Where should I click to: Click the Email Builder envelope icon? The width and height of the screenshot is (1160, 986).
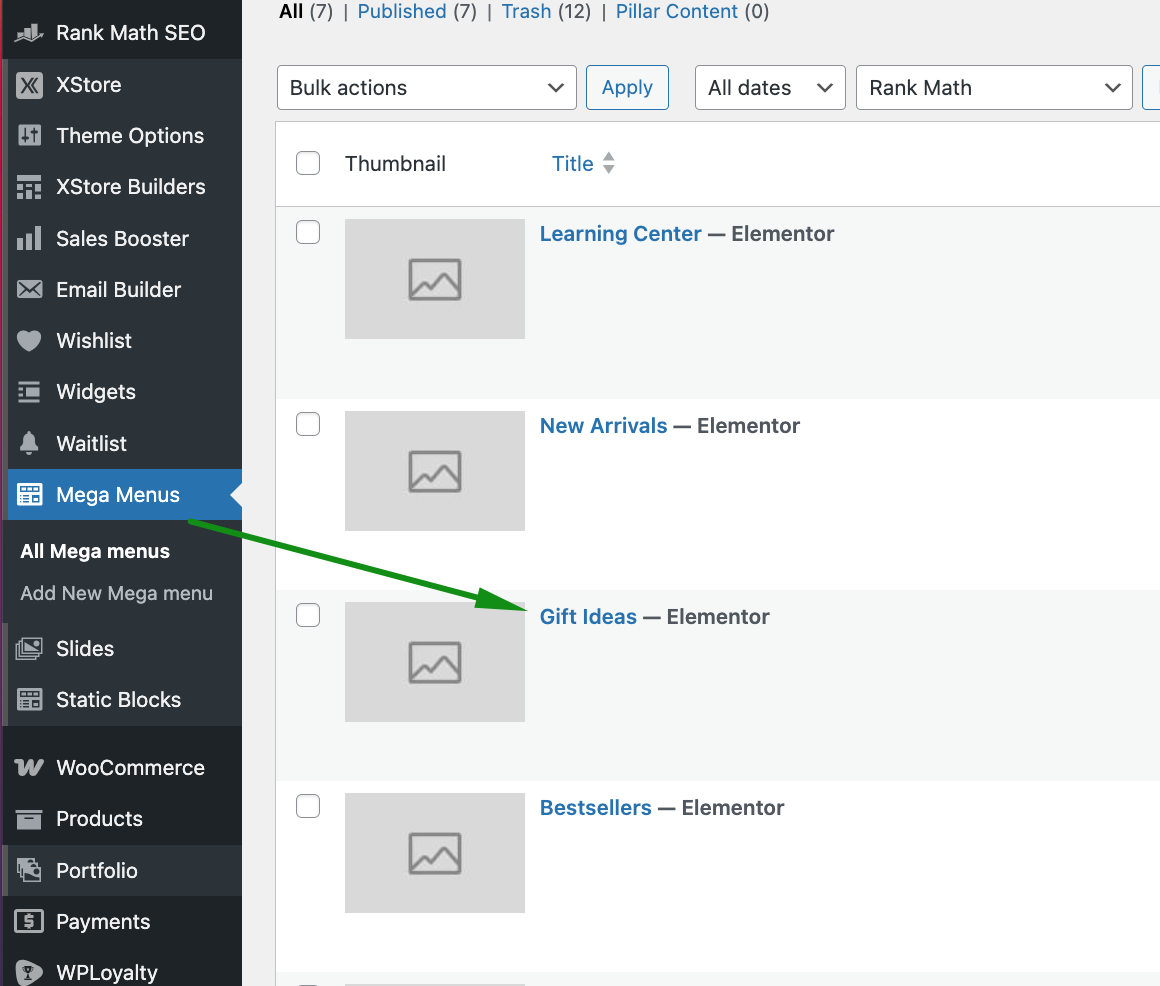29,289
